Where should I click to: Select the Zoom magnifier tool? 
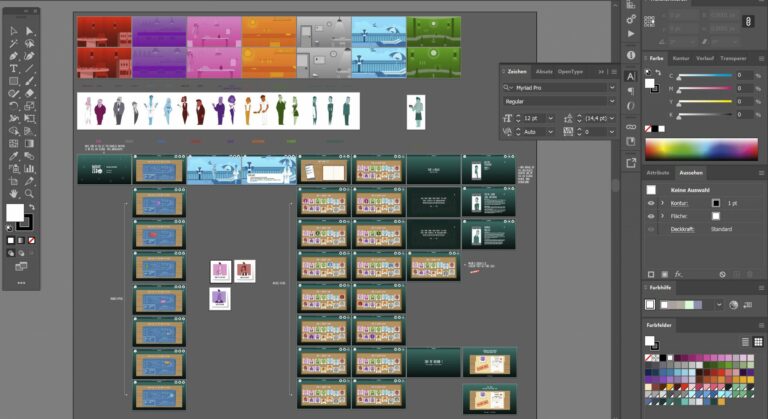coord(29,193)
